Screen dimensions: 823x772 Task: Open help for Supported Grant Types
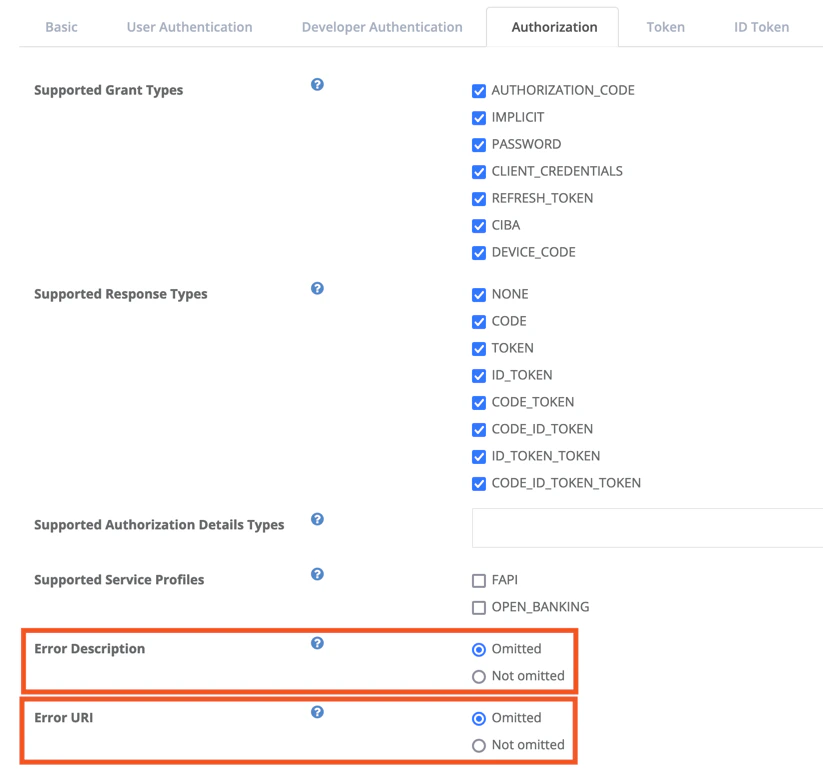tap(317, 85)
